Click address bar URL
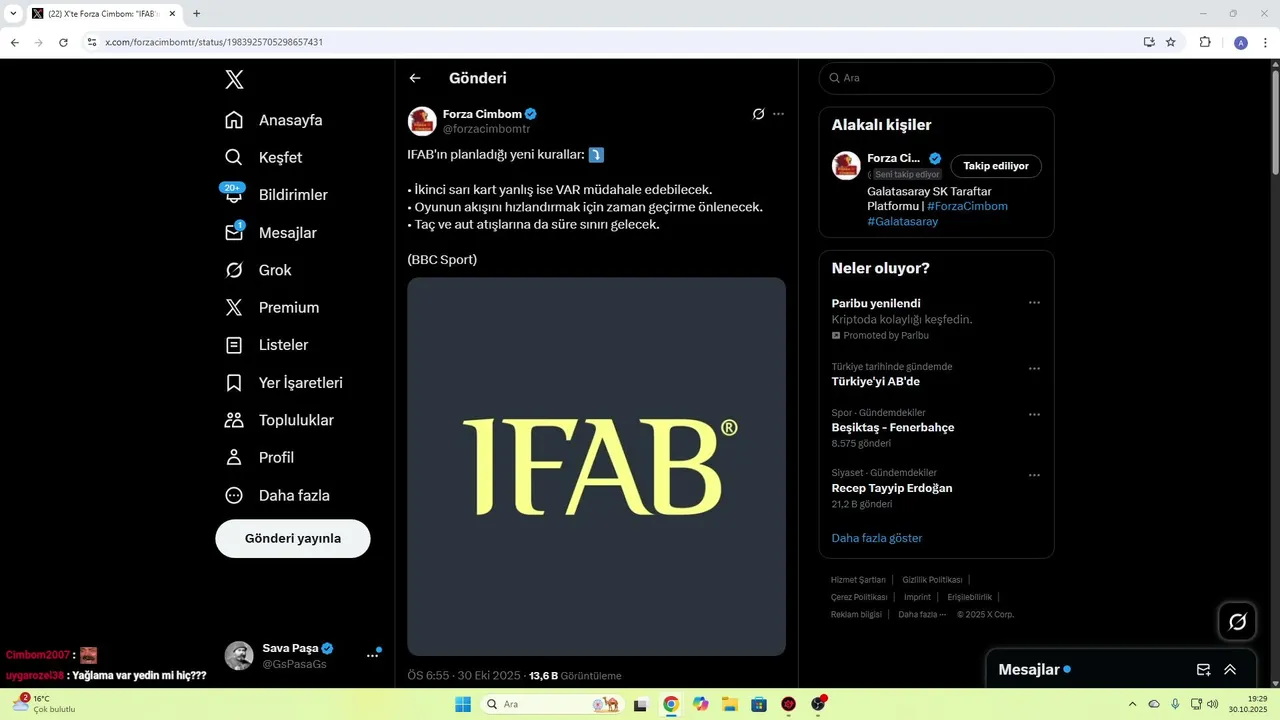Image resolution: width=1280 pixels, height=720 pixels. pyautogui.click(x=214, y=42)
